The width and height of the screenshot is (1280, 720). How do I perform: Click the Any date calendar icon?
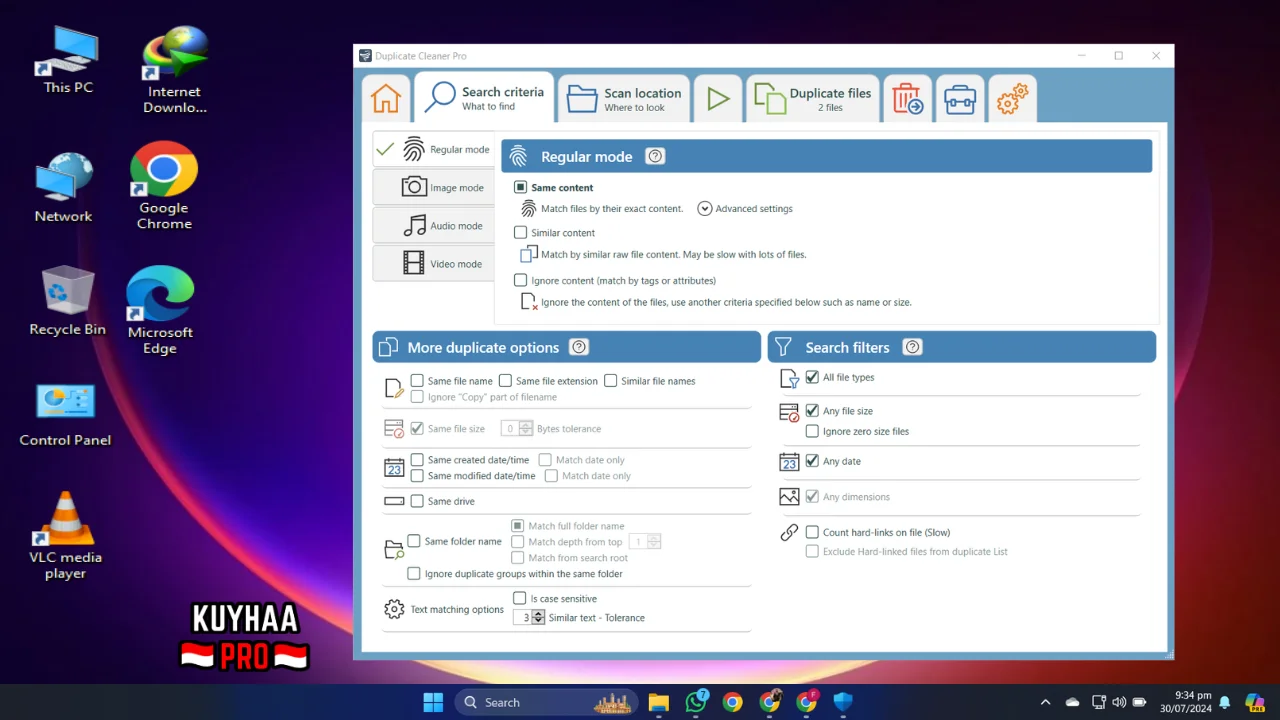(789, 462)
